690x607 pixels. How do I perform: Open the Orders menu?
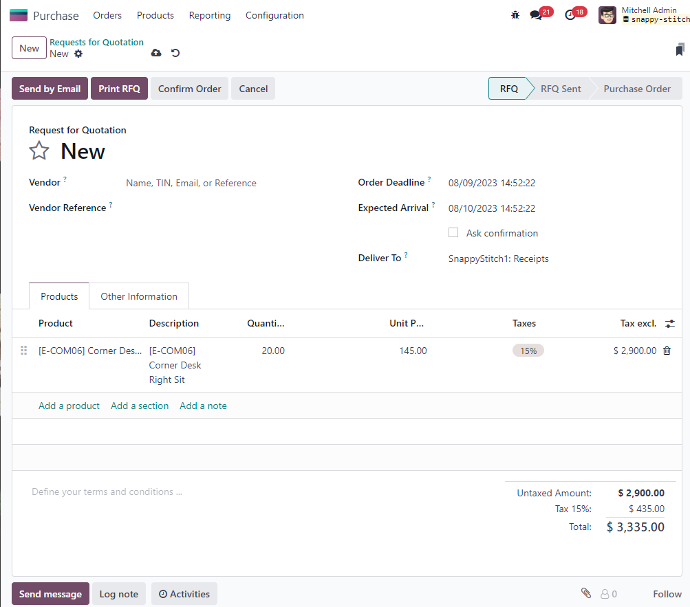coord(107,15)
